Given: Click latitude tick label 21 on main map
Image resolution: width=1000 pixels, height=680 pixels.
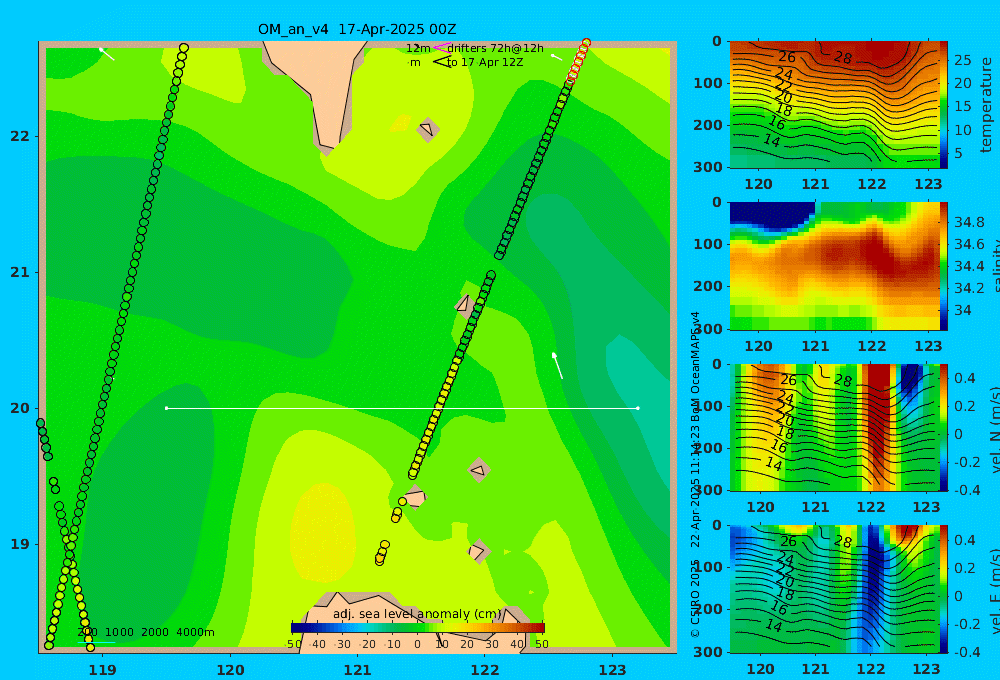Looking at the screenshot, I should click(20, 272).
